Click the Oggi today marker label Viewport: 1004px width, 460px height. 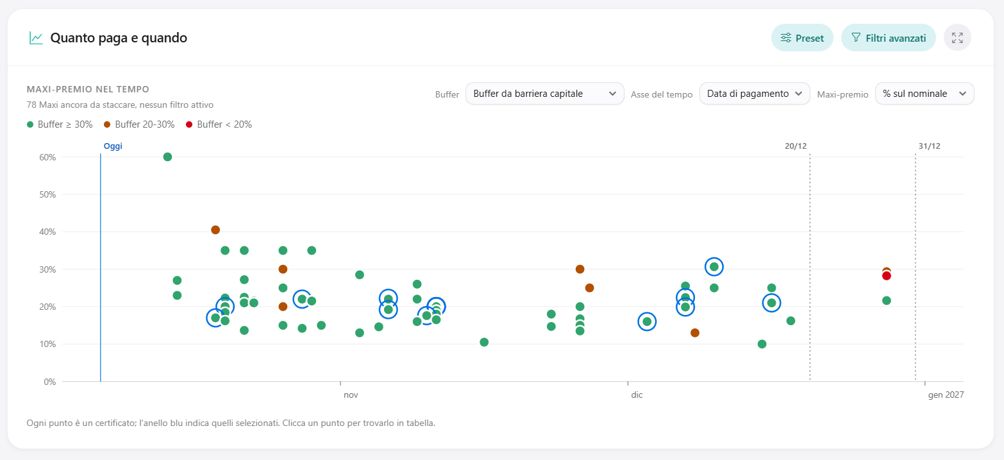coord(113,146)
